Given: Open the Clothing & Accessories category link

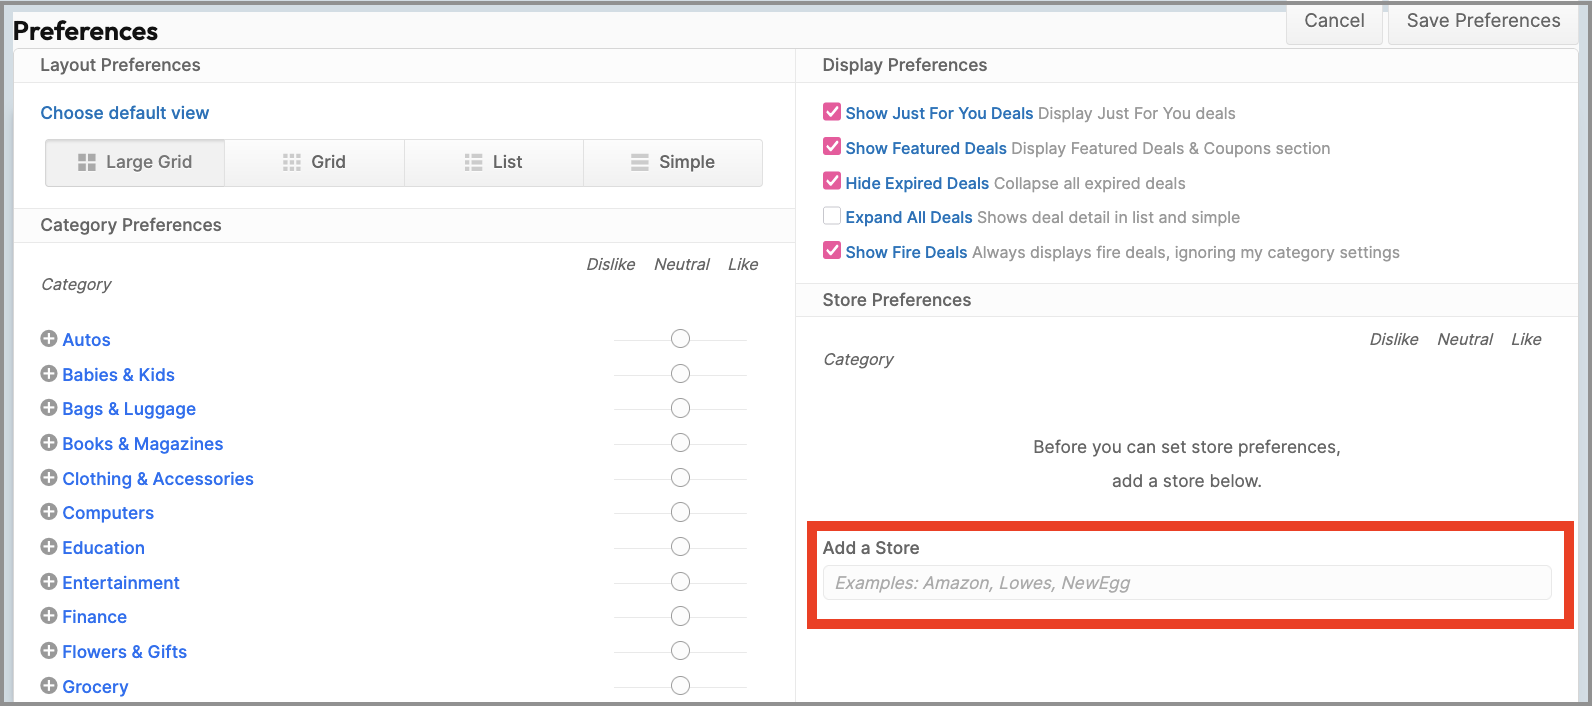Looking at the screenshot, I should (158, 479).
